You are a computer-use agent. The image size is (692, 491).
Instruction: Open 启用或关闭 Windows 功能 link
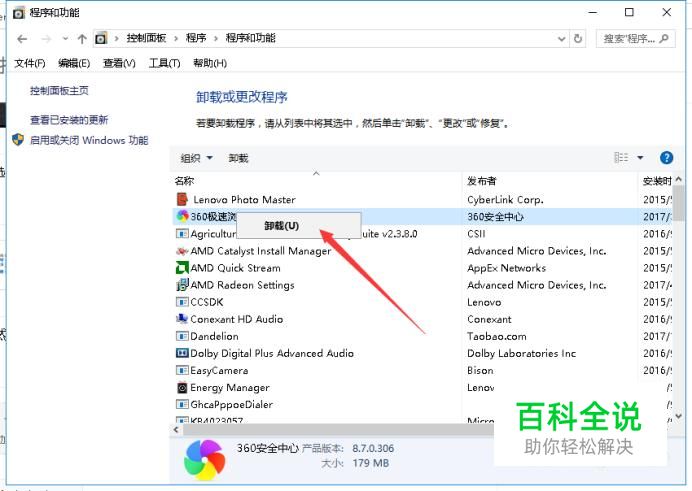(89, 140)
